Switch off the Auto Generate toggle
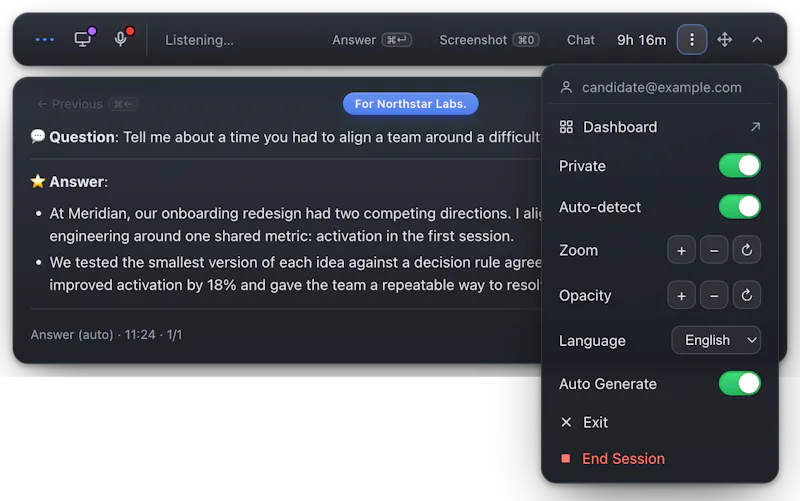The width and height of the screenshot is (800, 501). pos(739,384)
